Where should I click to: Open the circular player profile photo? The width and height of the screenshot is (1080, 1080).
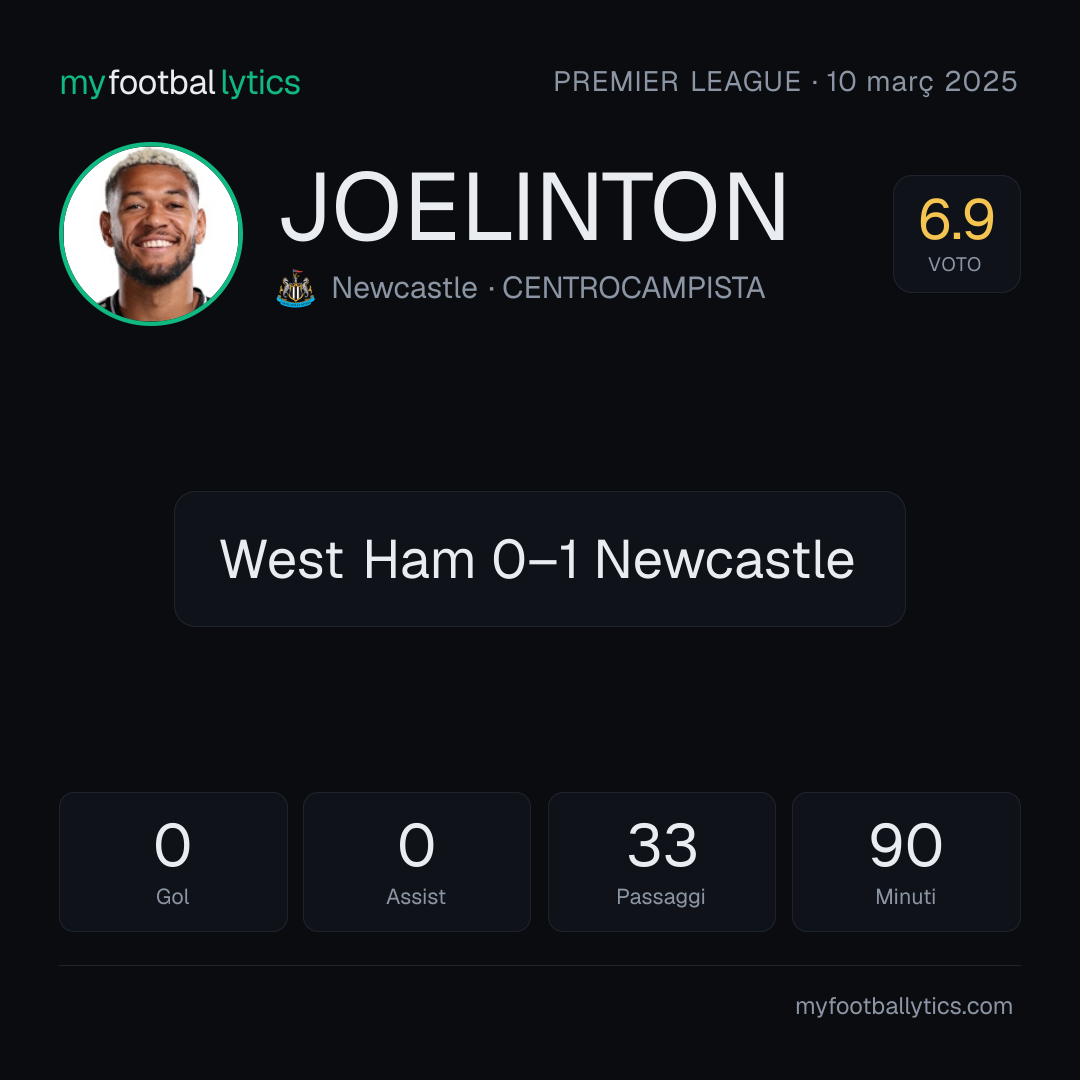(x=151, y=233)
